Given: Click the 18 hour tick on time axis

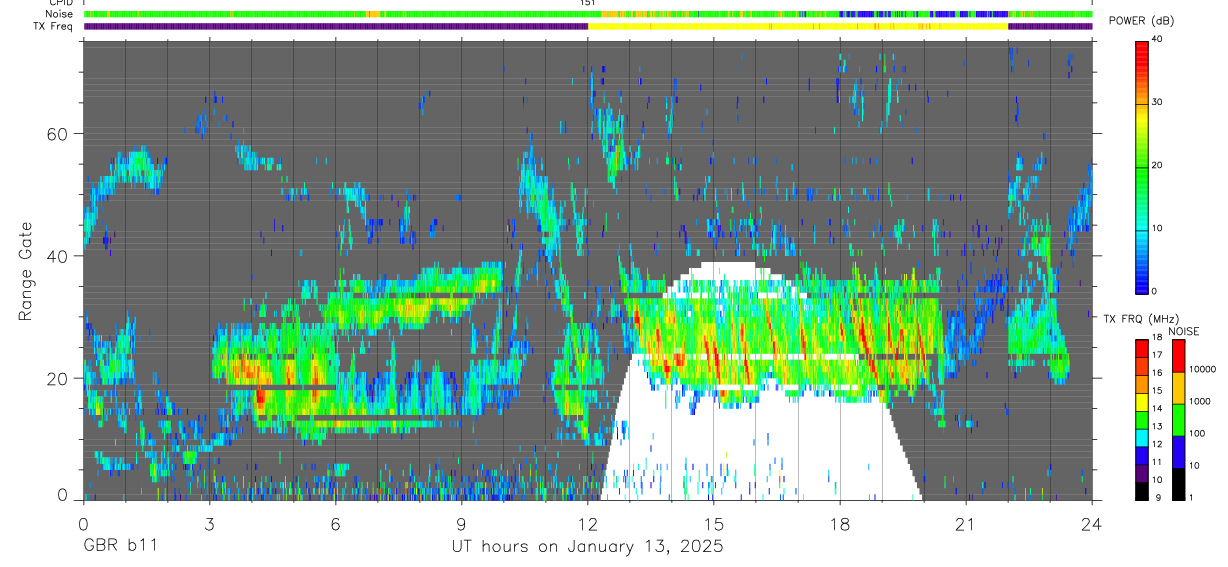Looking at the screenshot, I should tap(840, 522).
